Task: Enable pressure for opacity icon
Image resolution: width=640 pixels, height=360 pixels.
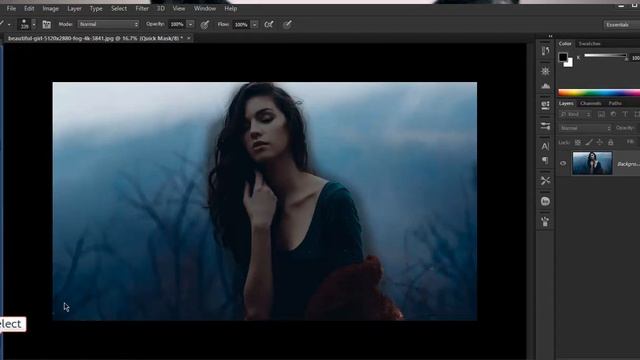Action: [205, 24]
